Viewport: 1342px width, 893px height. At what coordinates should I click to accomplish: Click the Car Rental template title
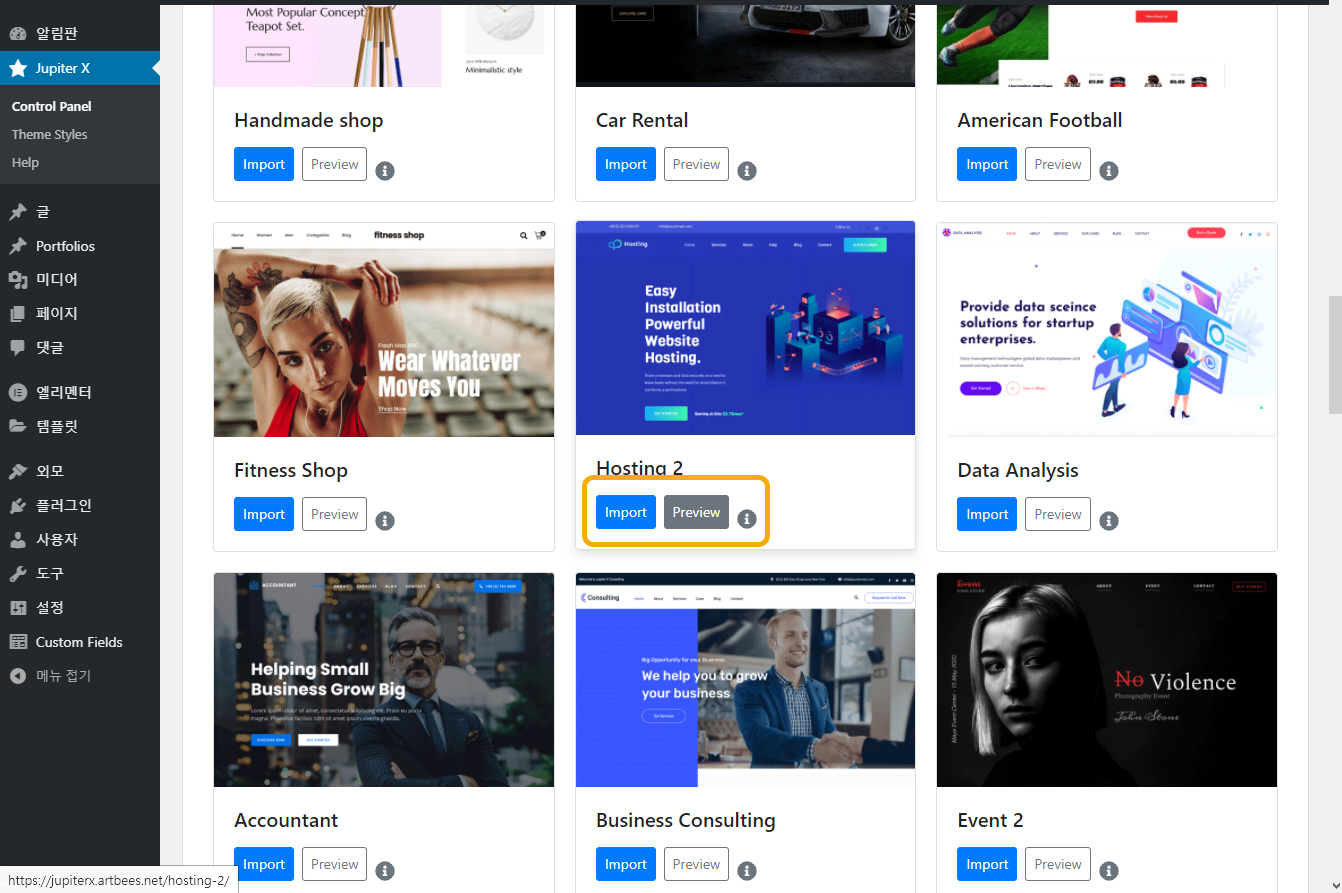(642, 120)
